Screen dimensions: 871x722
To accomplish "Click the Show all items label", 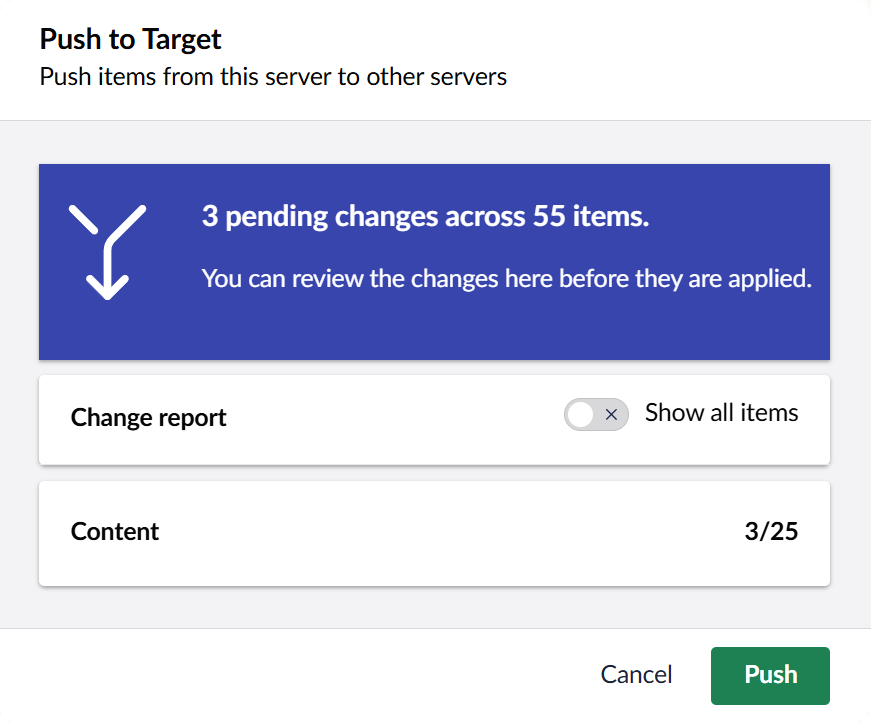I will [x=721, y=413].
